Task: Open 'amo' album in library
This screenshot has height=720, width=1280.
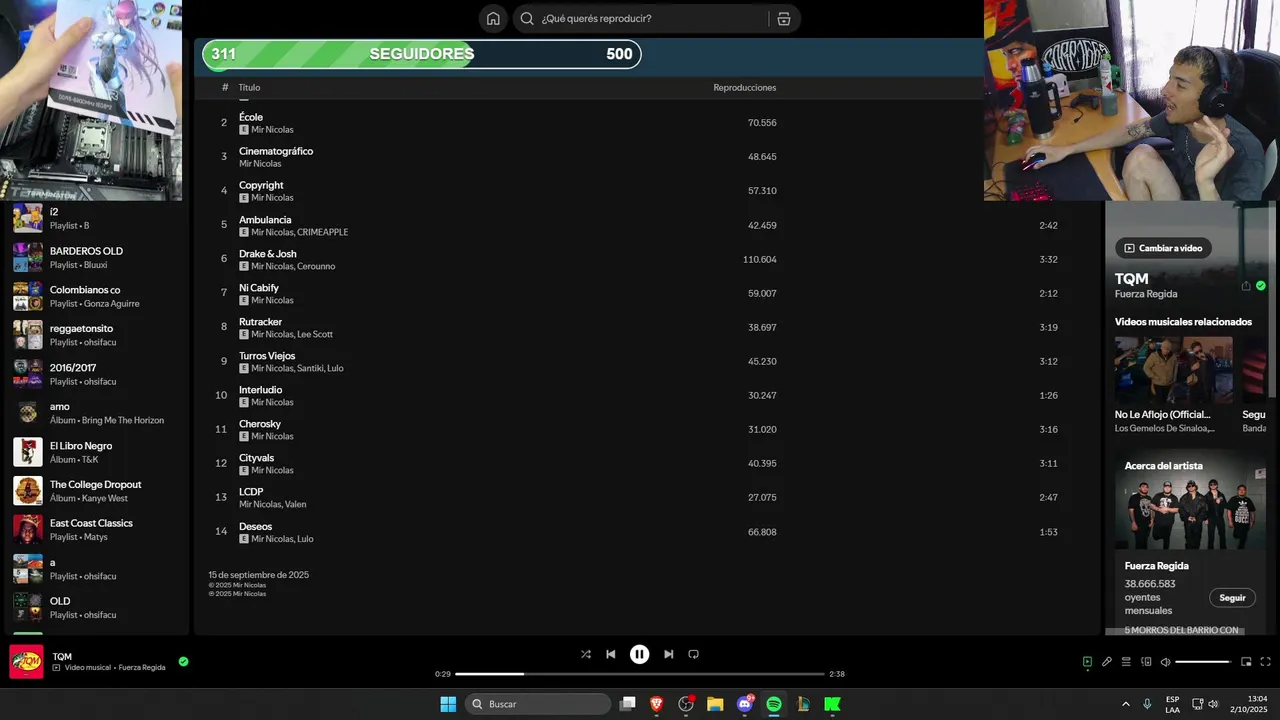Action: point(95,413)
